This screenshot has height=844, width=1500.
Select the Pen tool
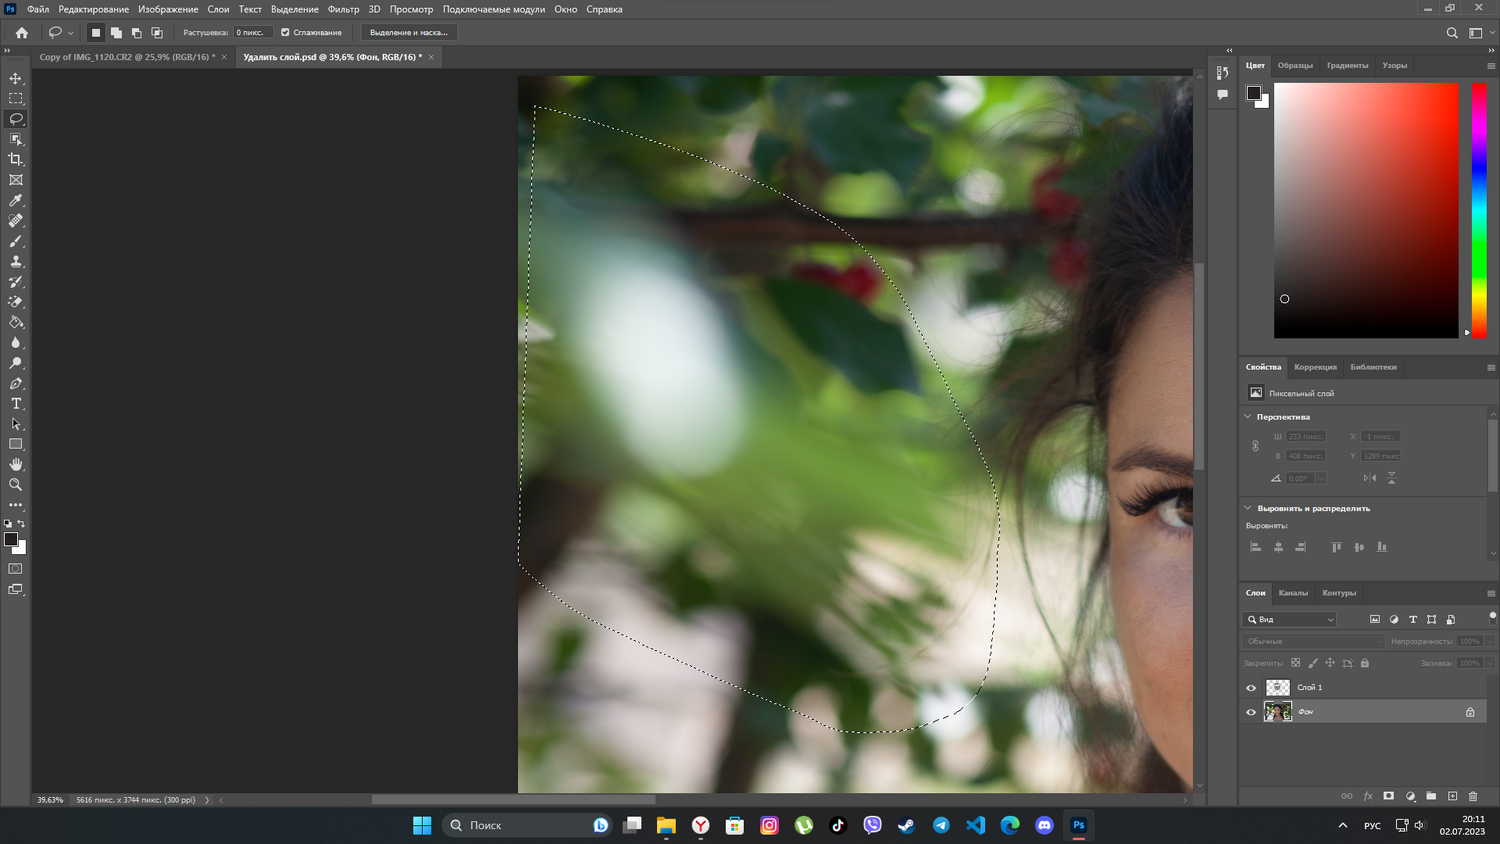(x=16, y=384)
